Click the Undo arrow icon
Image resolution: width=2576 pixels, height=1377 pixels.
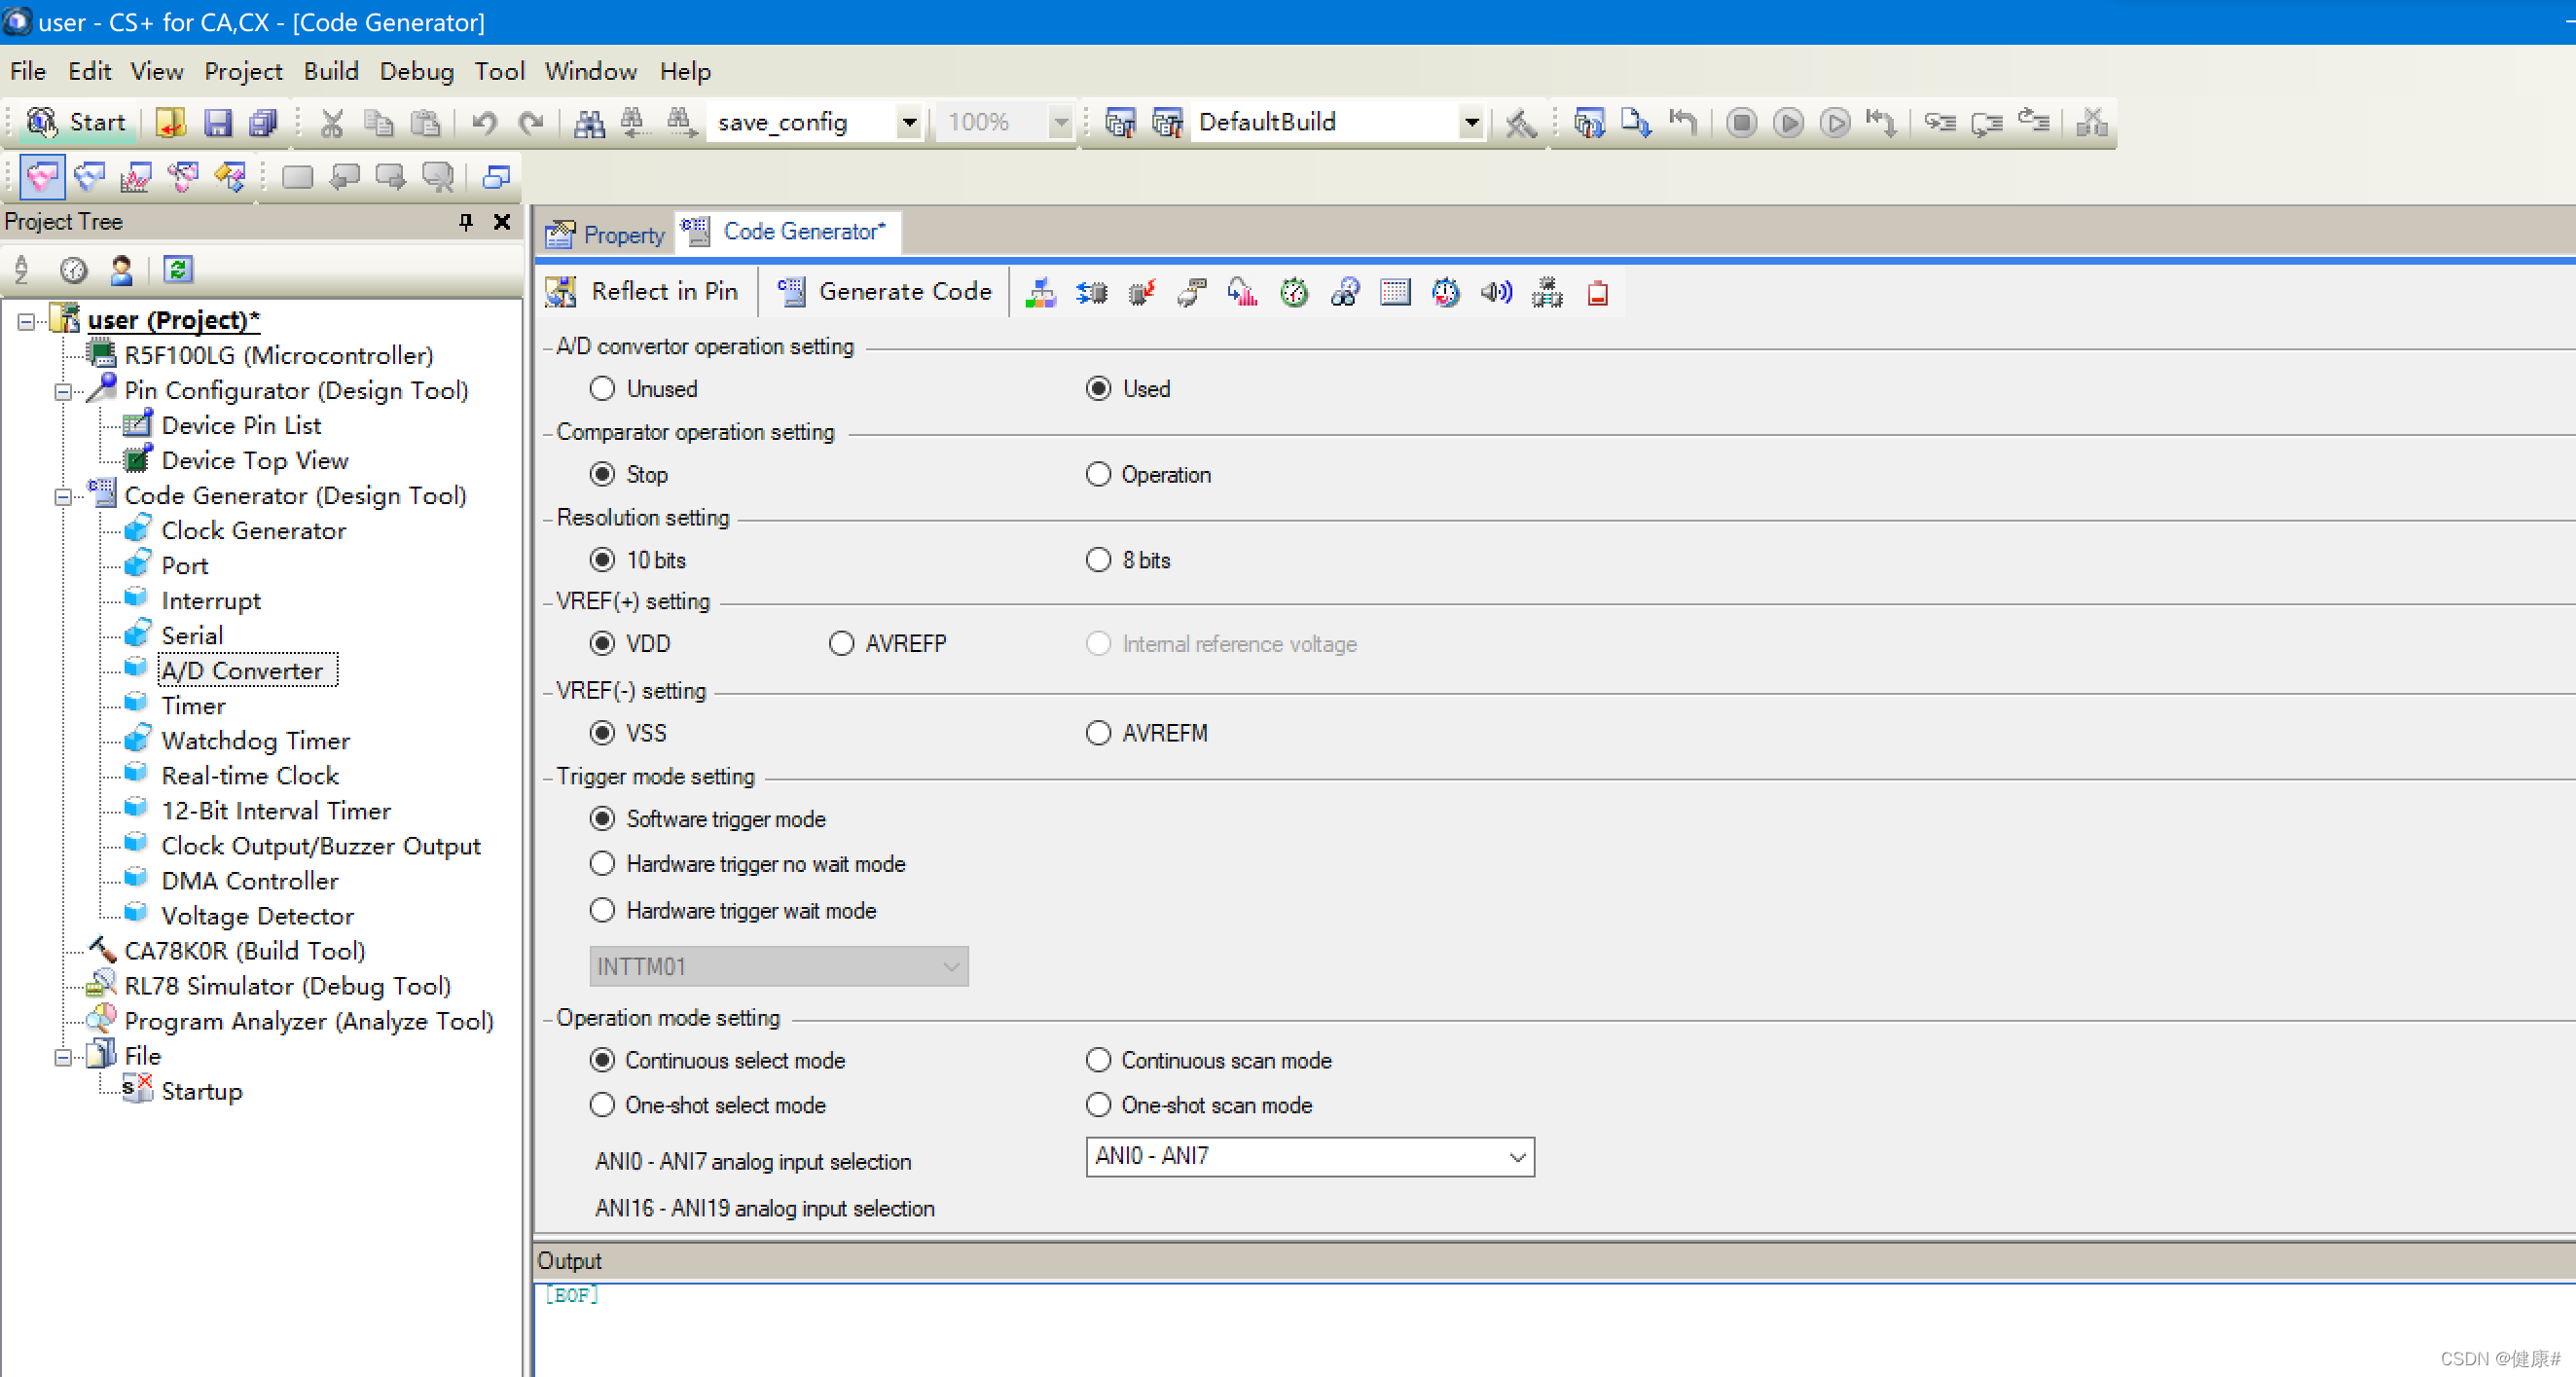tap(485, 123)
